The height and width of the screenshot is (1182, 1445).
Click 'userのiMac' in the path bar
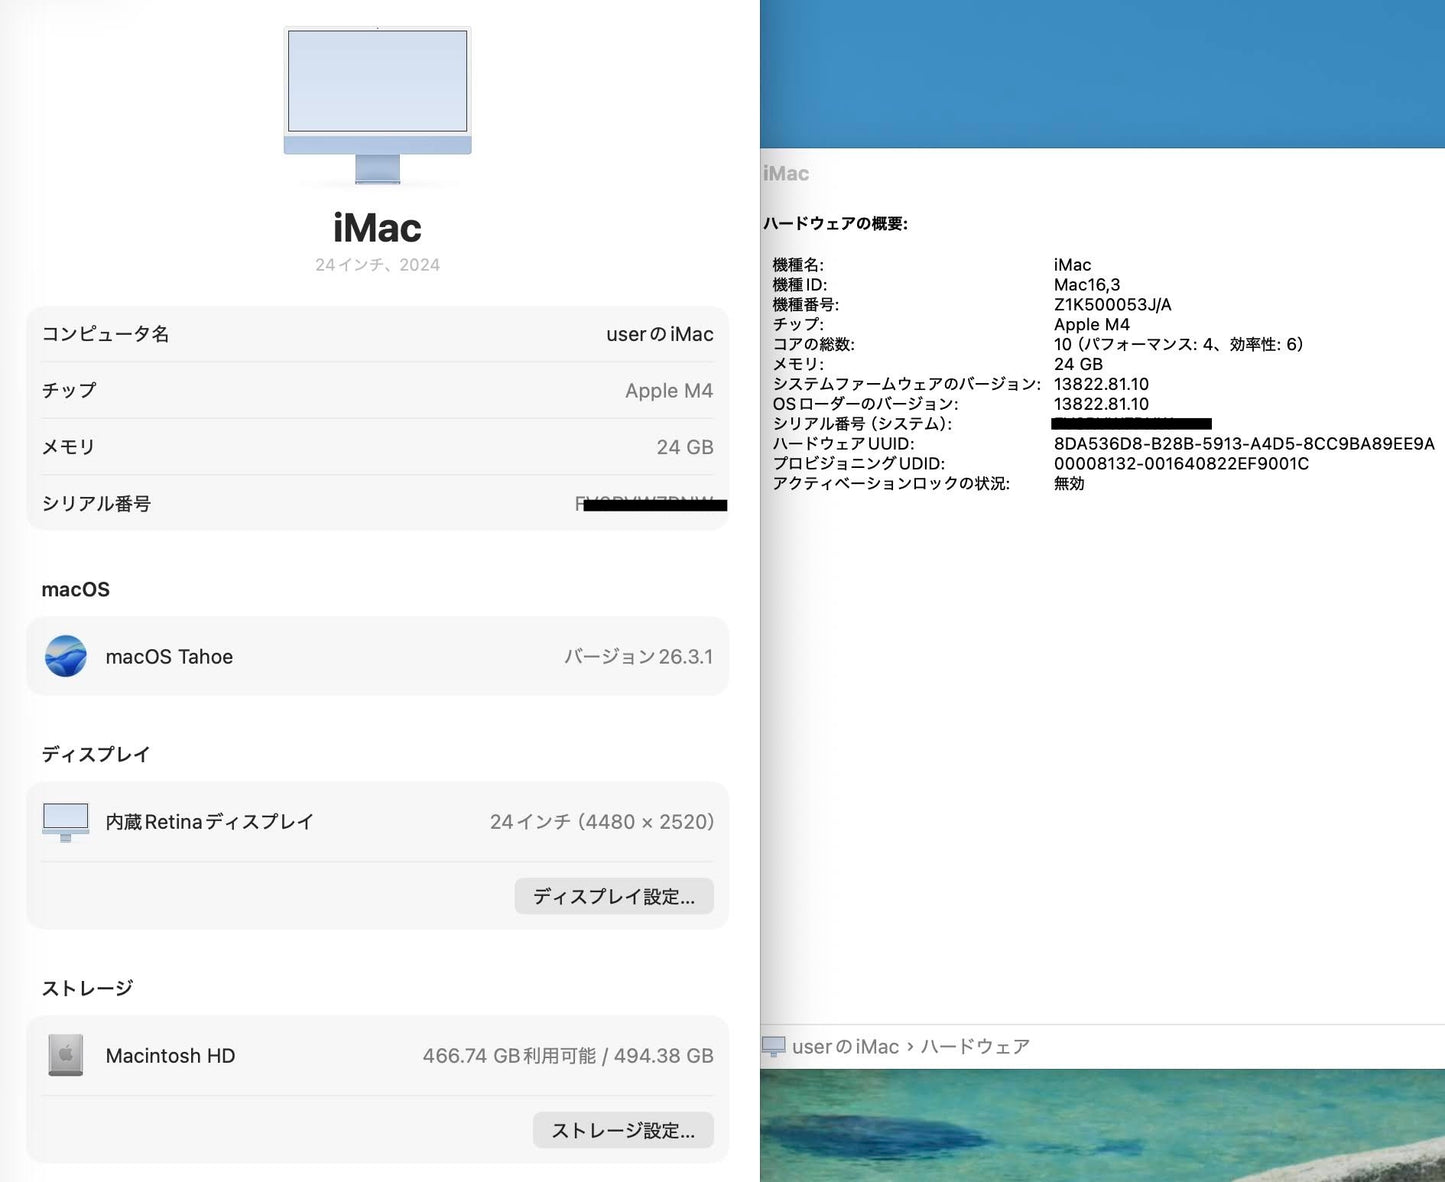[x=845, y=1046]
